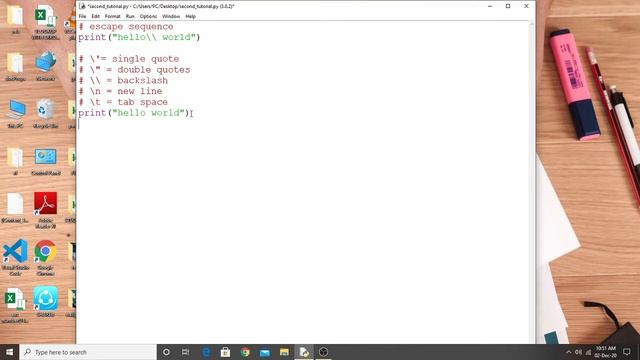Select the folder left of Network icon
Screen dimensions: 640x360
(16, 66)
